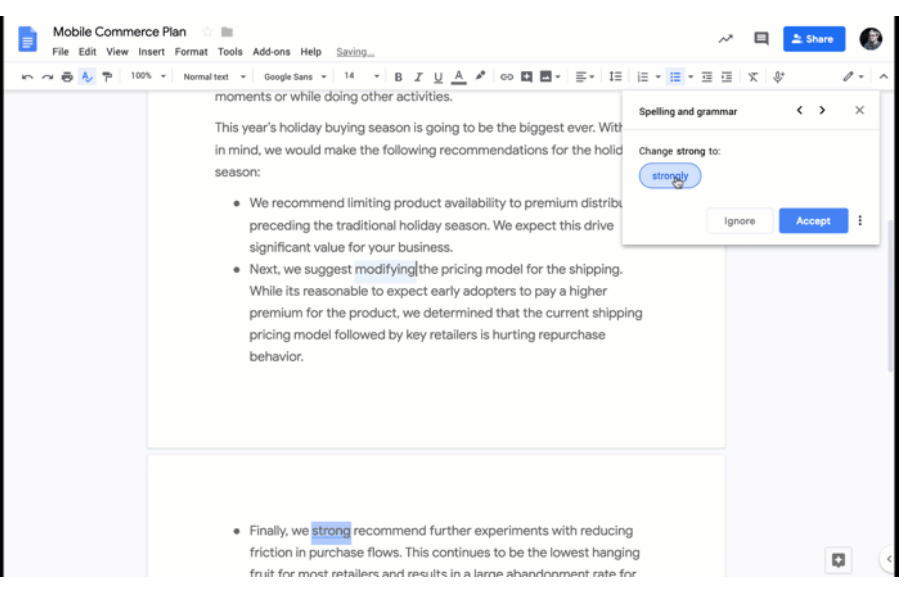Collapse the menus with the up chevron
This screenshot has width=905, height=596.
click(884, 77)
